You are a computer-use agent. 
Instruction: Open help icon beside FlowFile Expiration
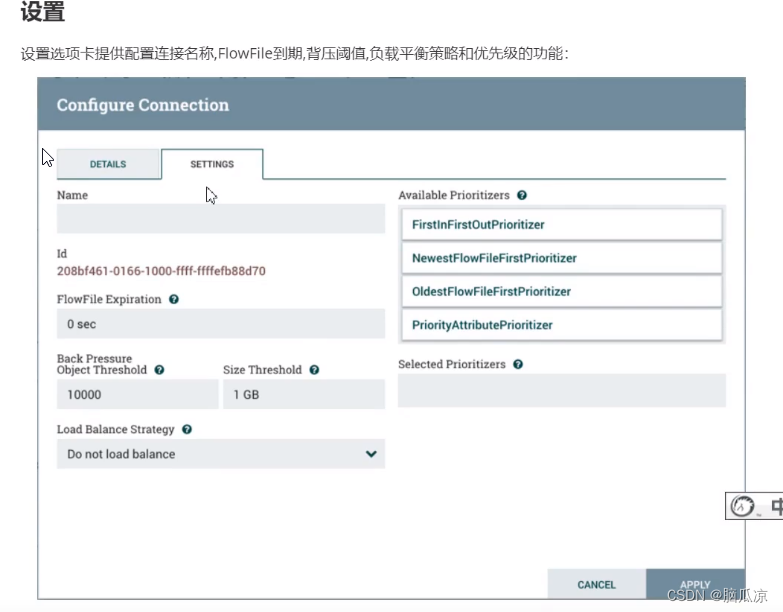[174, 300]
